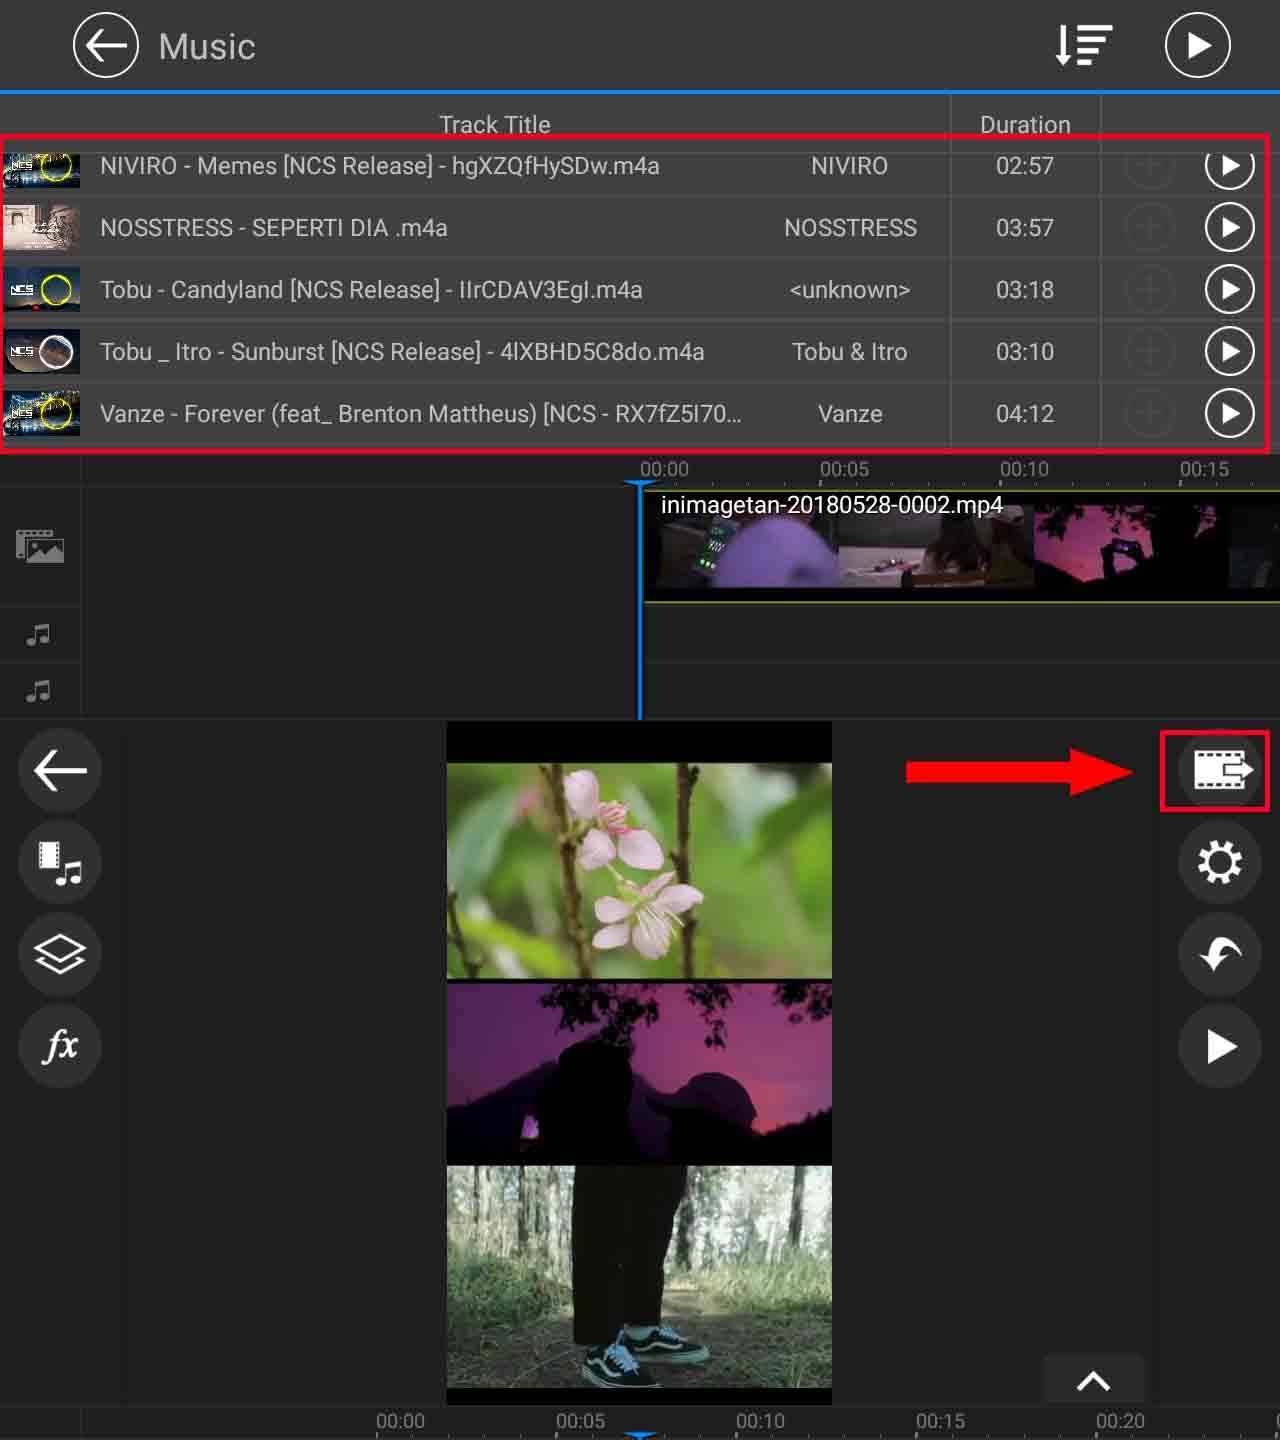Select the inimagetan-20180528-0002.mp4 clip
The height and width of the screenshot is (1440, 1280).
(960, 545)
